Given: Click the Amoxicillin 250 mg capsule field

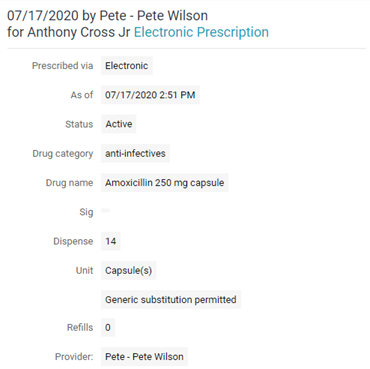Looking at the screenshot, I should [x=165, y=183].
